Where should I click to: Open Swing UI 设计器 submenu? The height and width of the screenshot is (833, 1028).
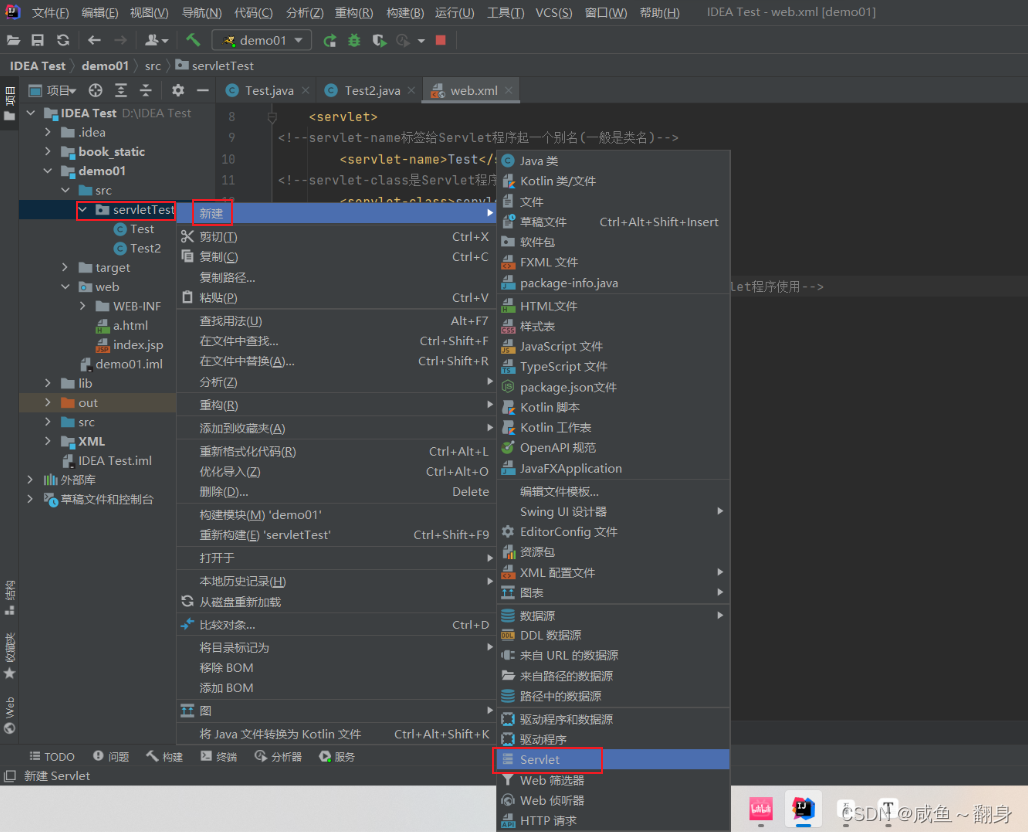(x=613, y=511)
